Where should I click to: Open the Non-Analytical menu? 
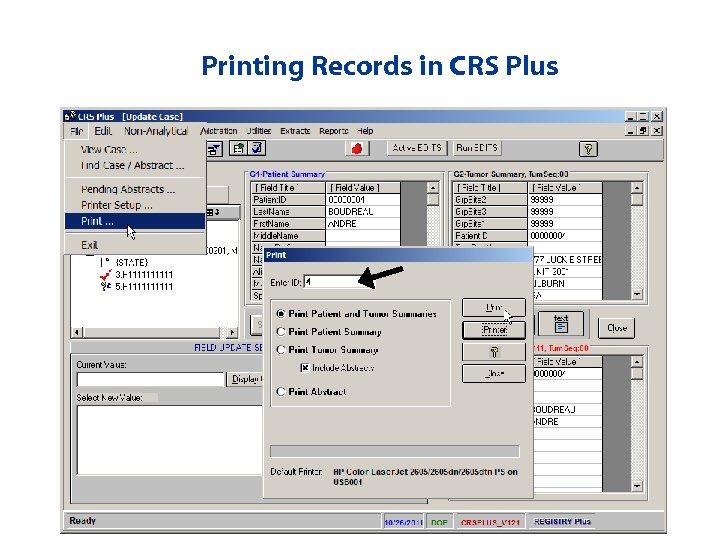coord(156,131)
